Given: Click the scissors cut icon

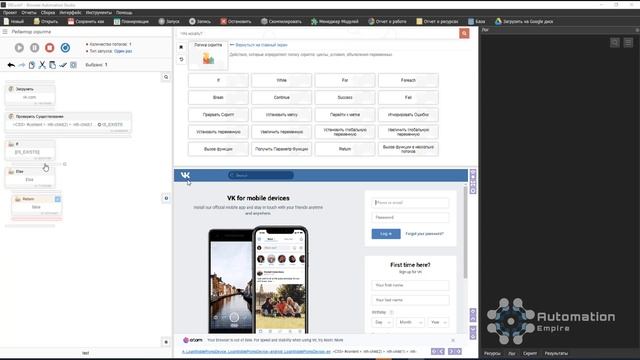Looking at the screenshot, I should pos(42,65).
